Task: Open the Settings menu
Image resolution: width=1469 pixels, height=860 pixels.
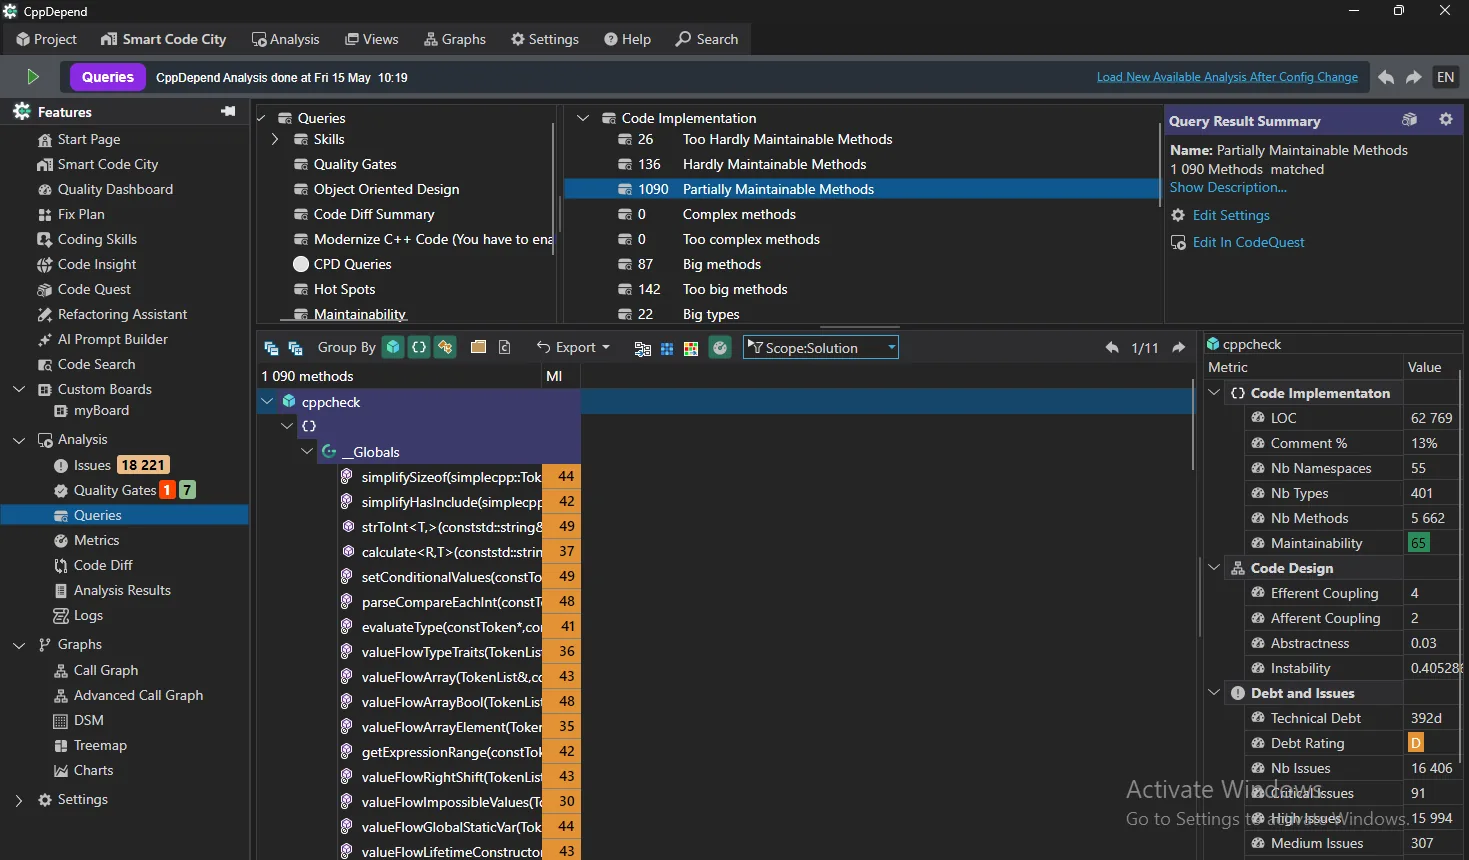Action: click(544, 39)
